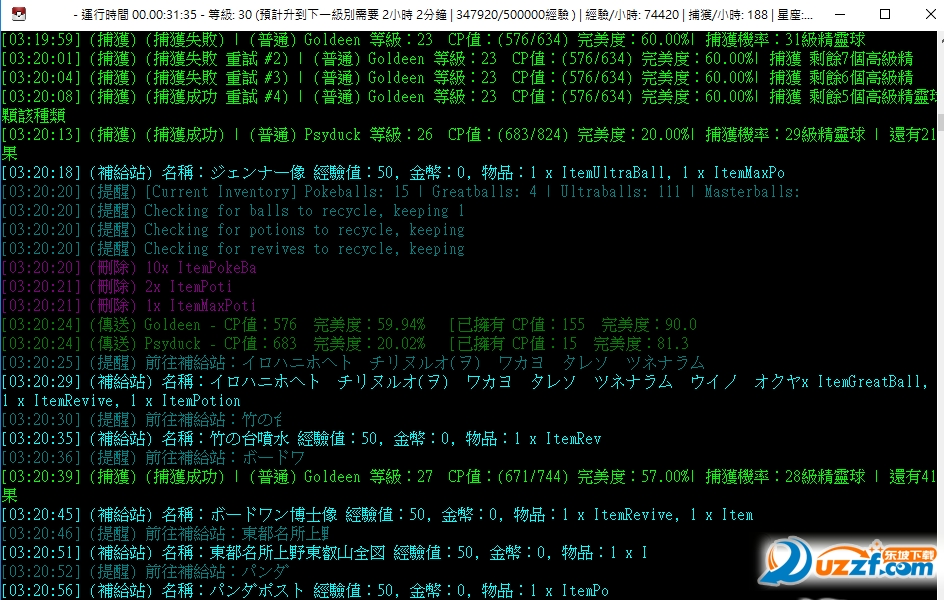
Task: Select the [03:20:30] 前往補給站:竹の reminder line
Action: tap(141, 420)
